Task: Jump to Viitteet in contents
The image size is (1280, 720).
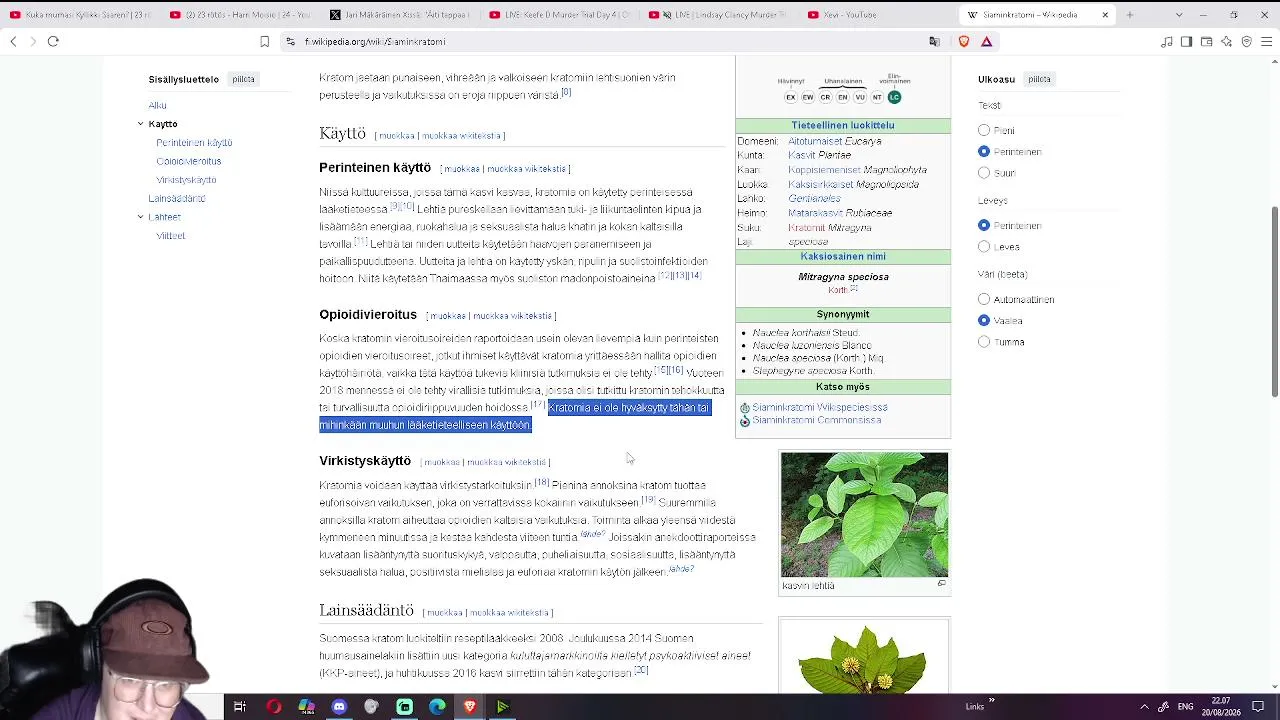Action: tap(170, 236)
